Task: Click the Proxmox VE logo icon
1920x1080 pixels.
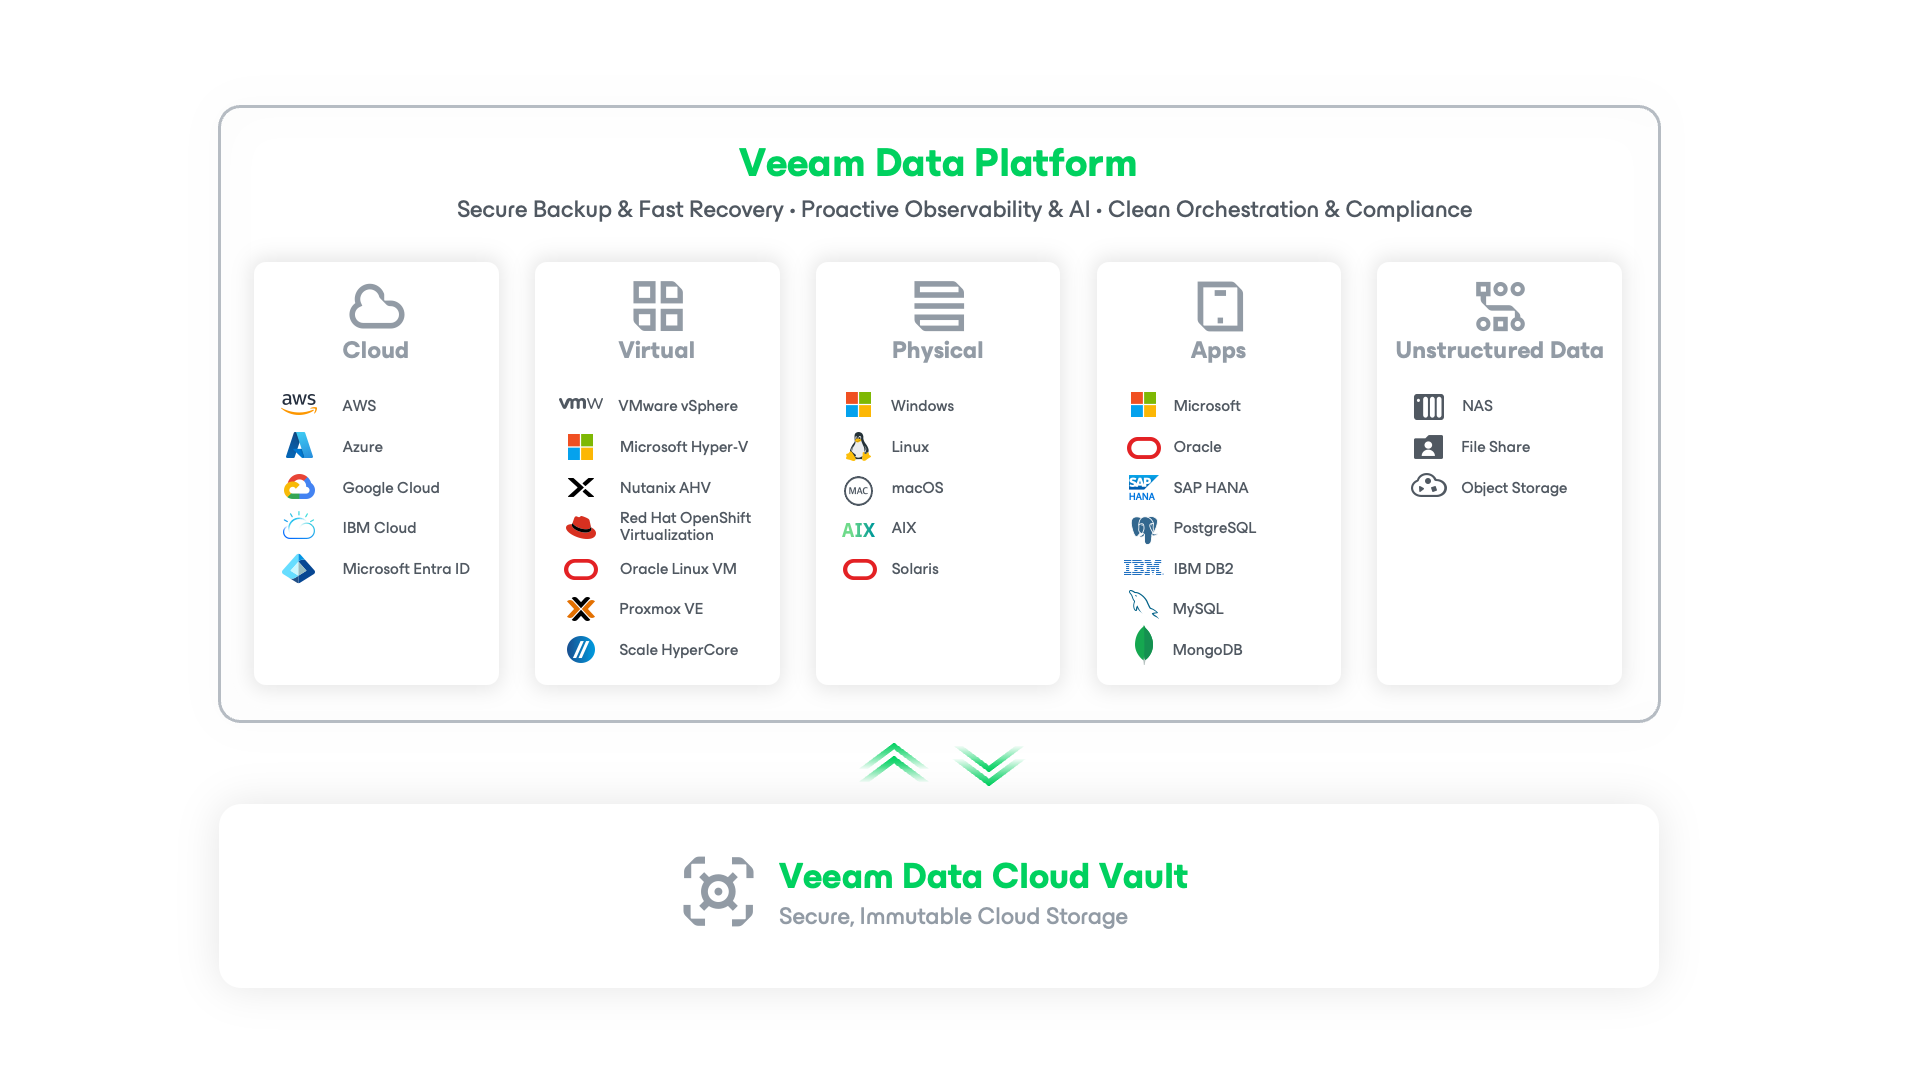Action: pos(581,609)
